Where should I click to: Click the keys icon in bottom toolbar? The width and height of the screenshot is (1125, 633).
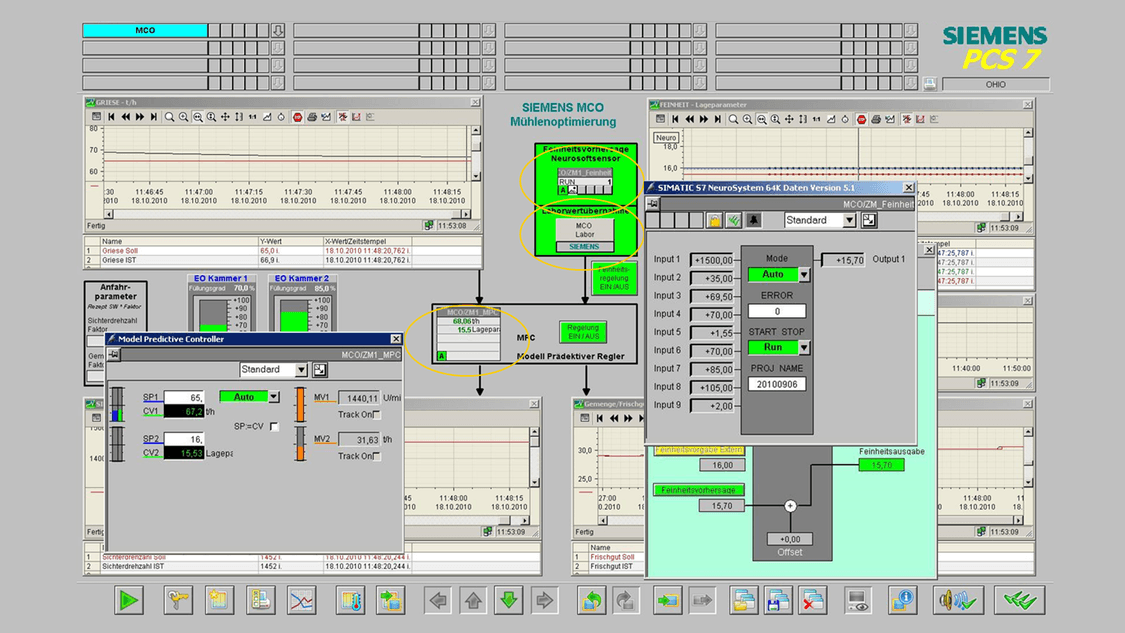click(178, 600)
